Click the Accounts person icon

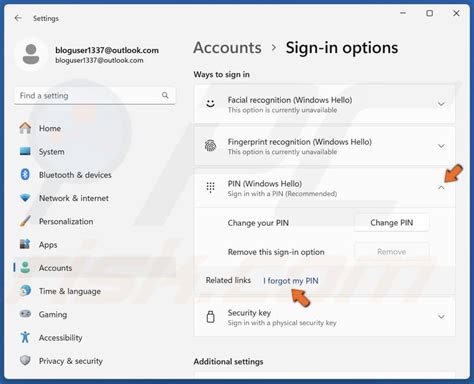coord(25,267)
